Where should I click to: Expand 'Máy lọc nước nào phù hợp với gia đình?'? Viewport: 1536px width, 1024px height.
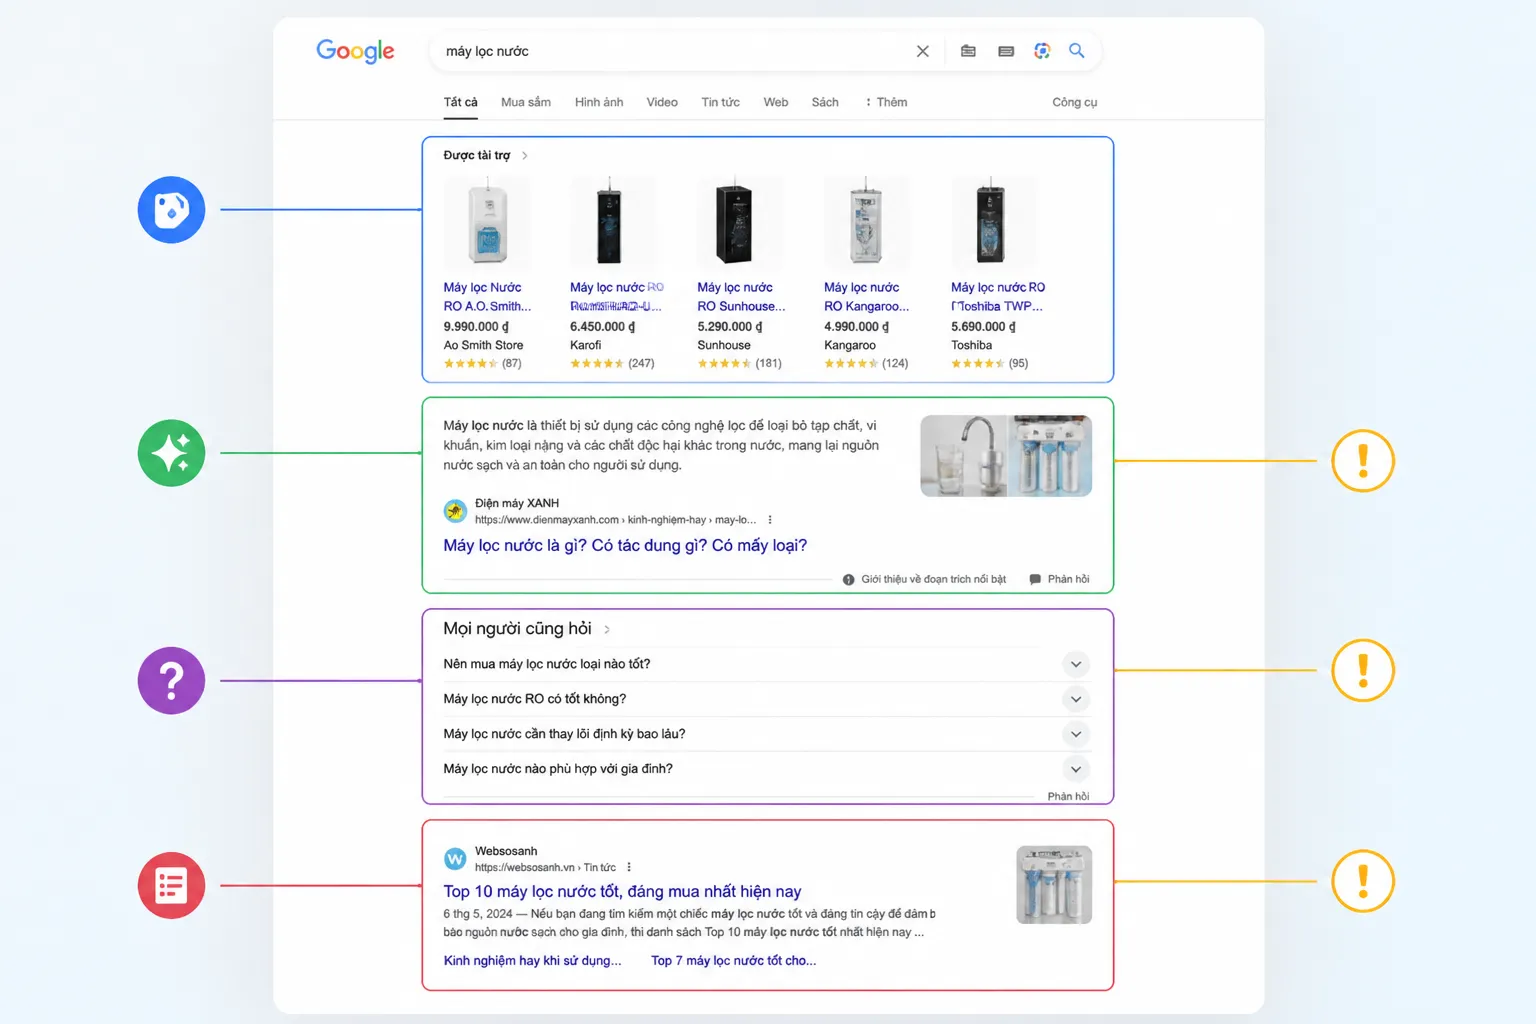[767, 769]
